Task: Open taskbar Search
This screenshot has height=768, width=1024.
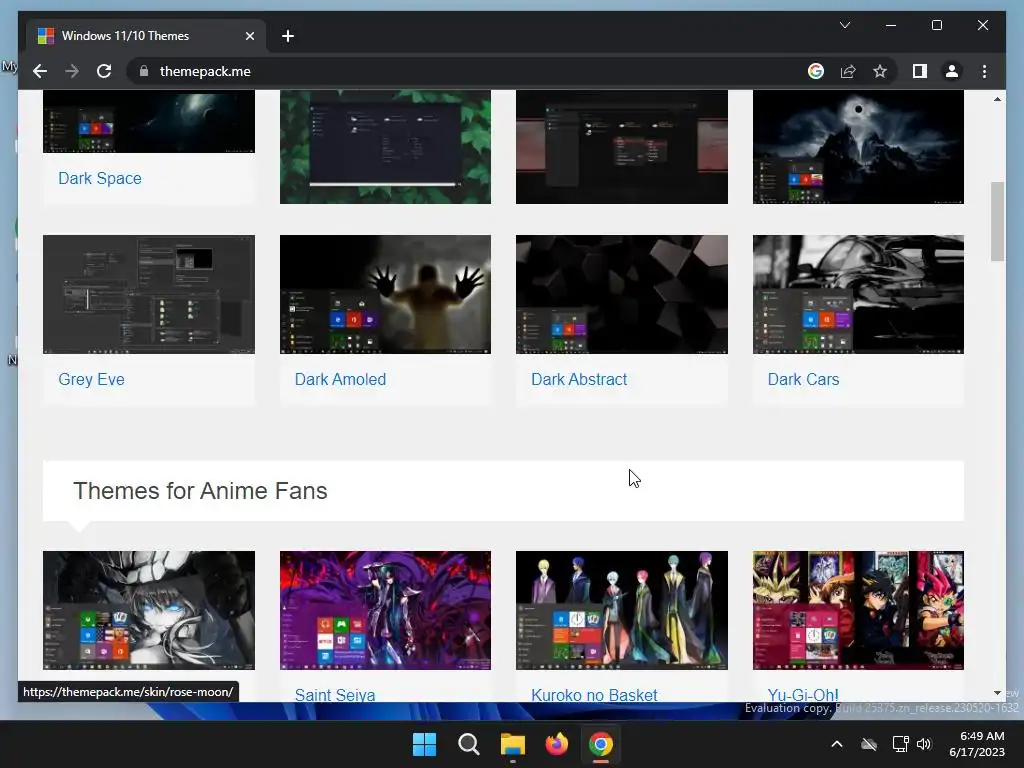Action: click(x=468, y=744)
